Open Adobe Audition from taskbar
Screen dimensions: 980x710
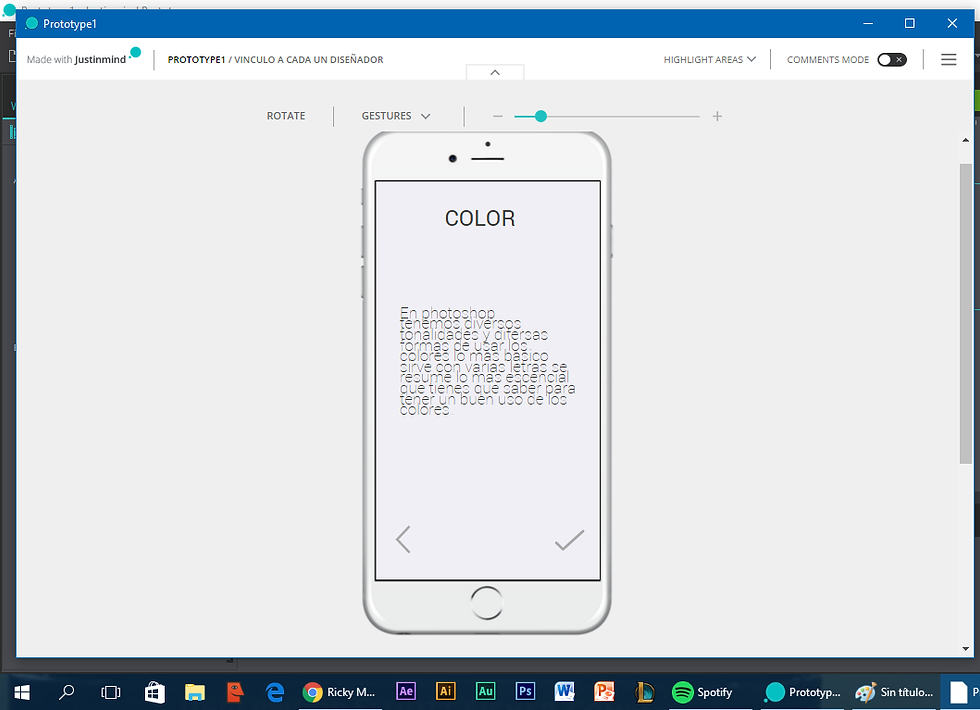pyautogui.click(x=486, y=691)
